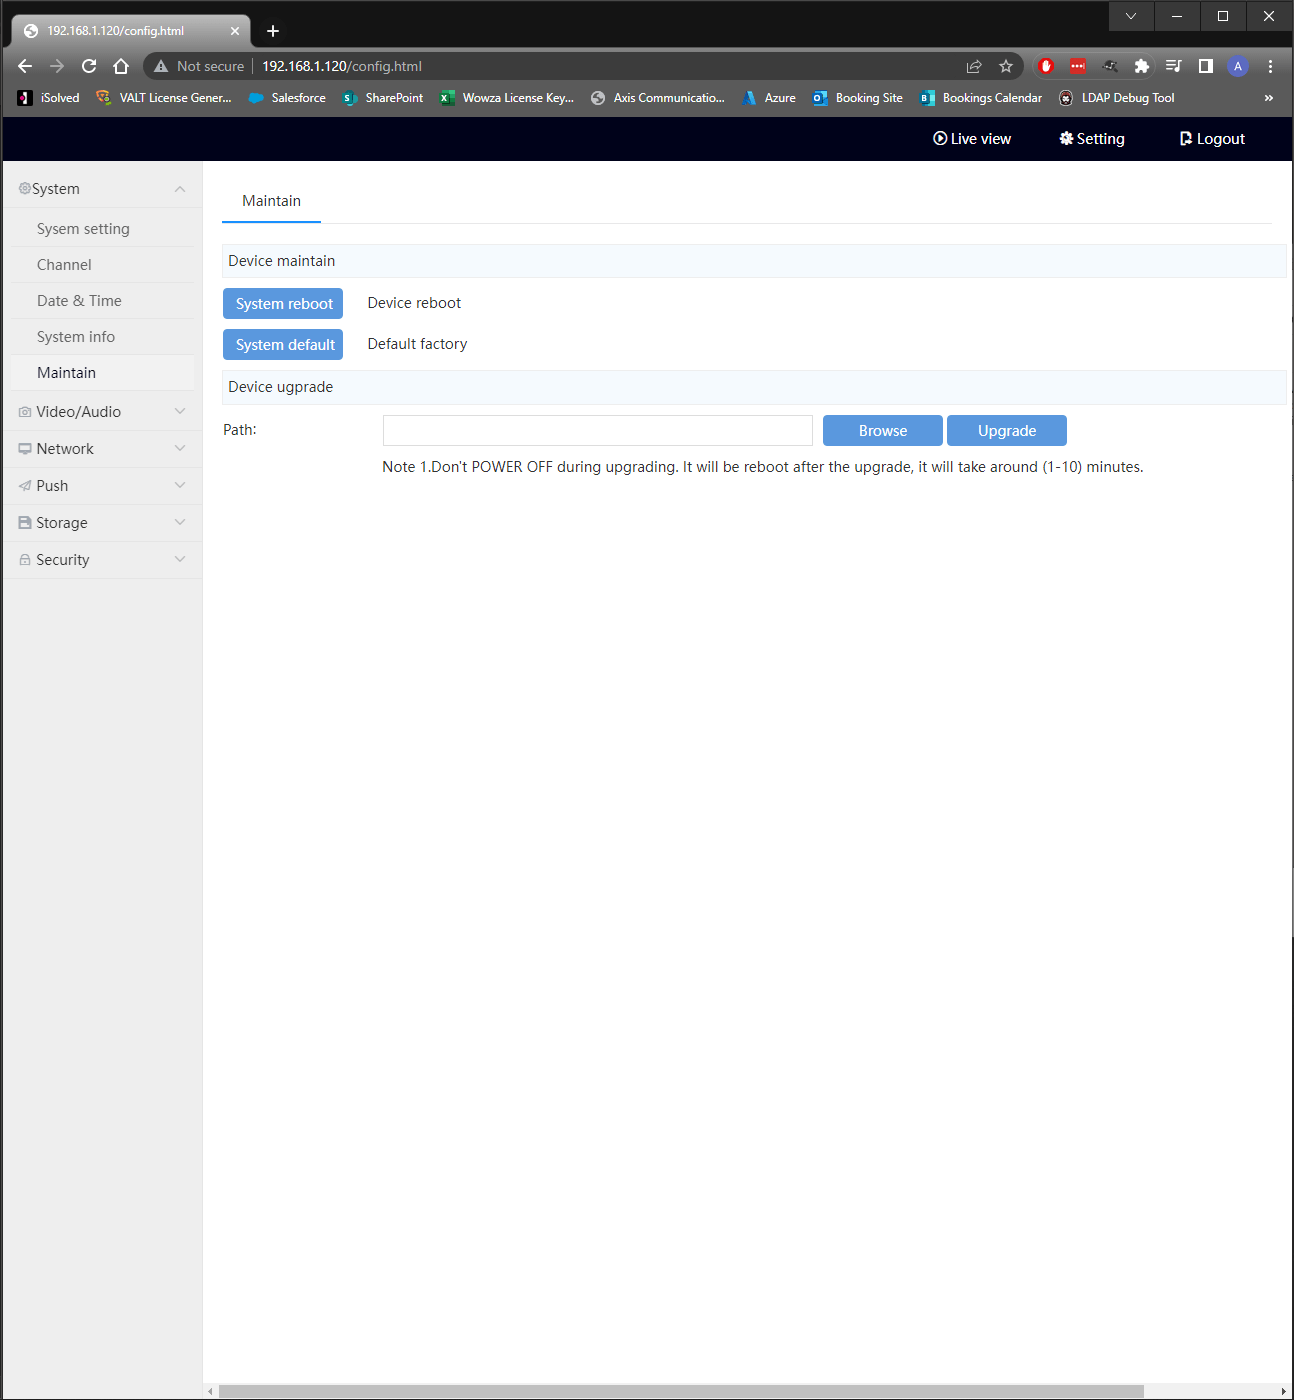This screenshot has width=1294, height=1400.
Task: Click the System reboot button
Action: (283, 304)
